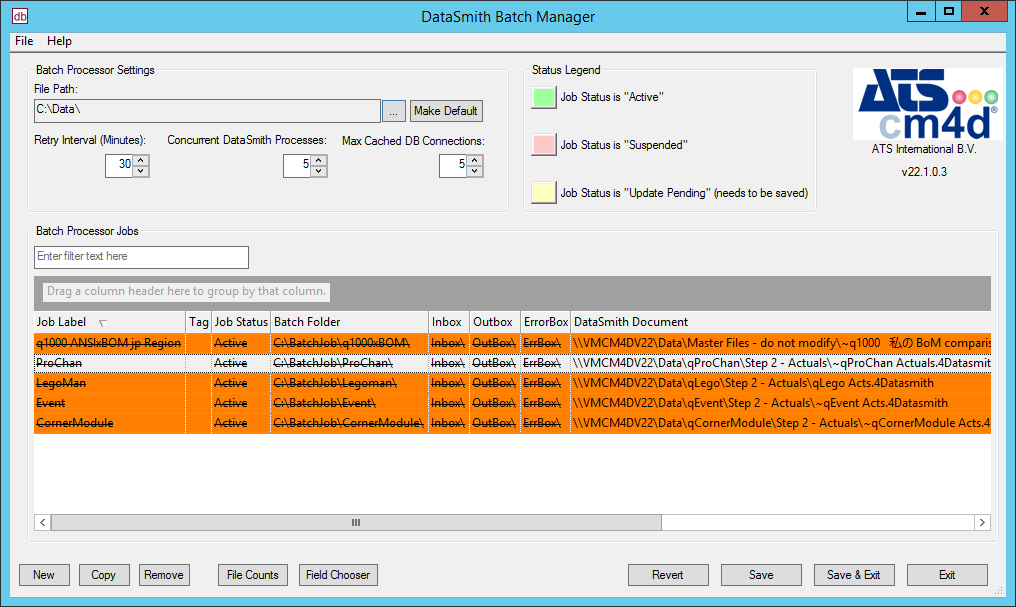The width and height of the screenshot is (1016, 607).
Task: Click the File Counts button
Action: coord(253,575)
